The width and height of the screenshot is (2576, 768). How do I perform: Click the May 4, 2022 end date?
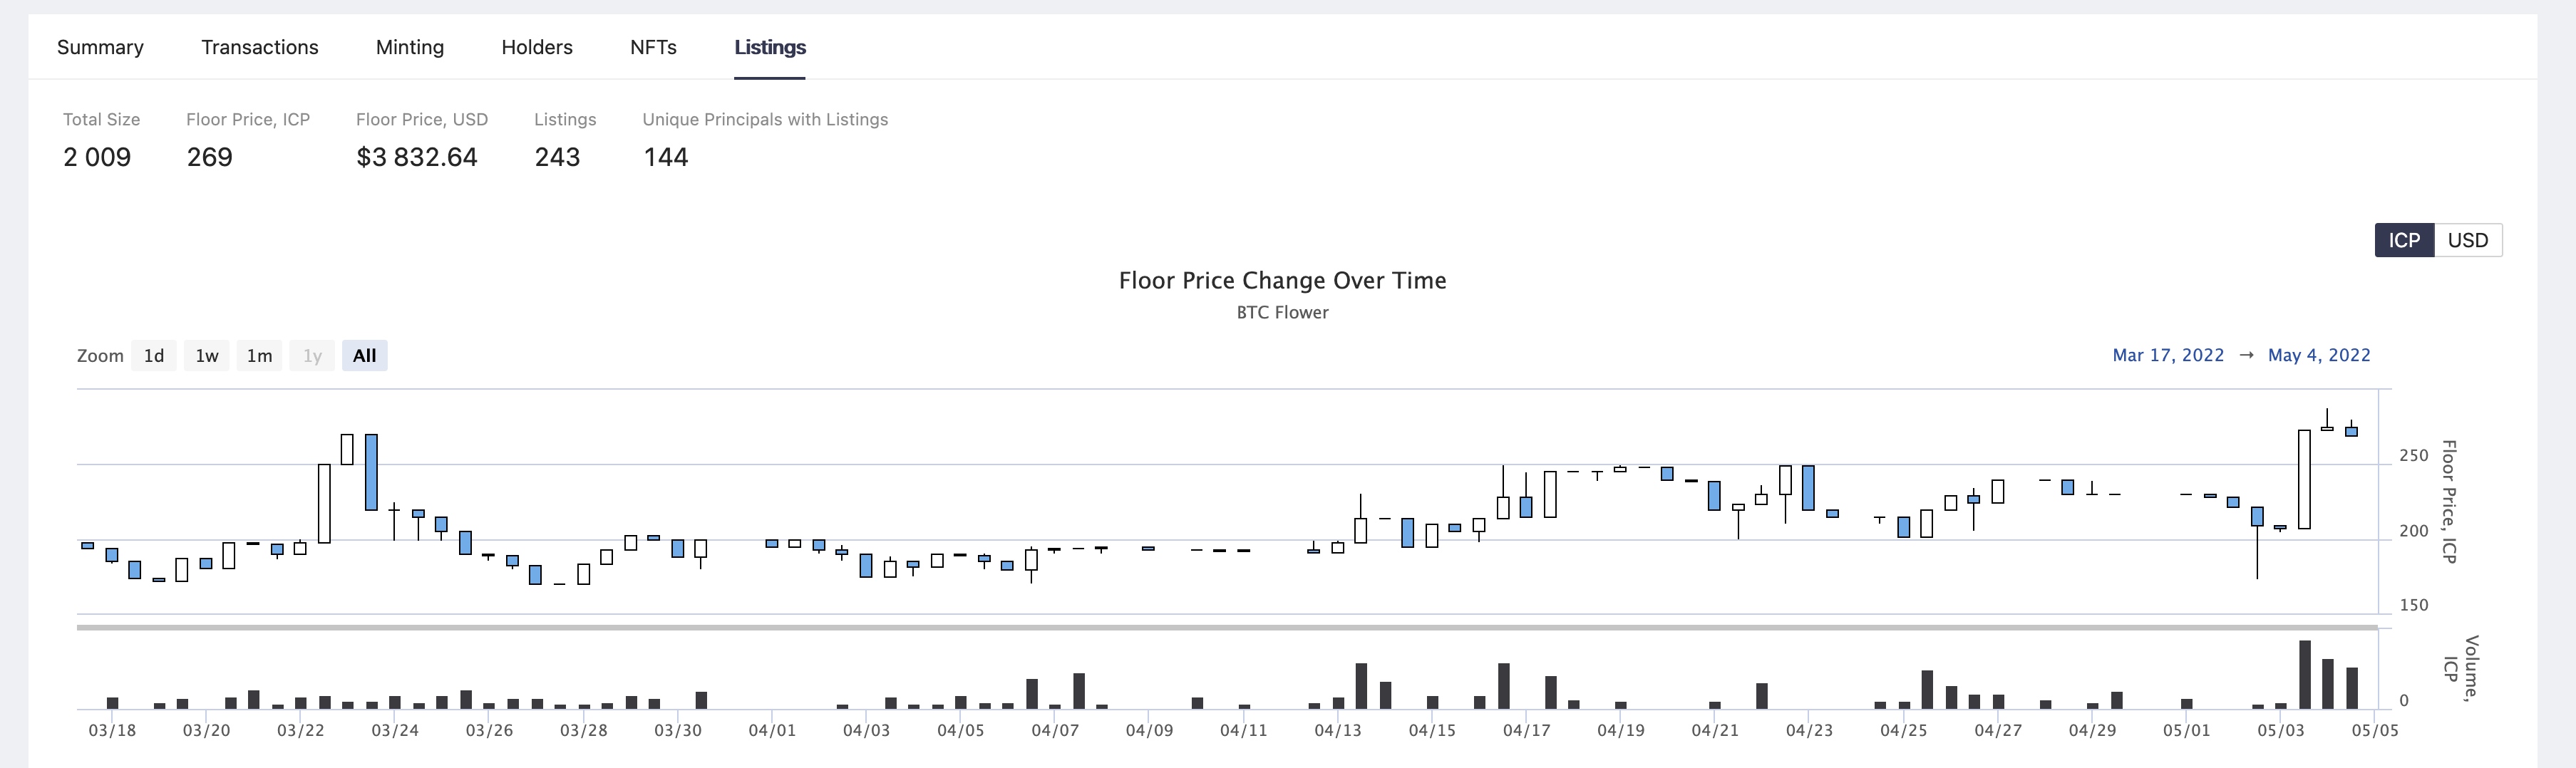[2318, 355]
